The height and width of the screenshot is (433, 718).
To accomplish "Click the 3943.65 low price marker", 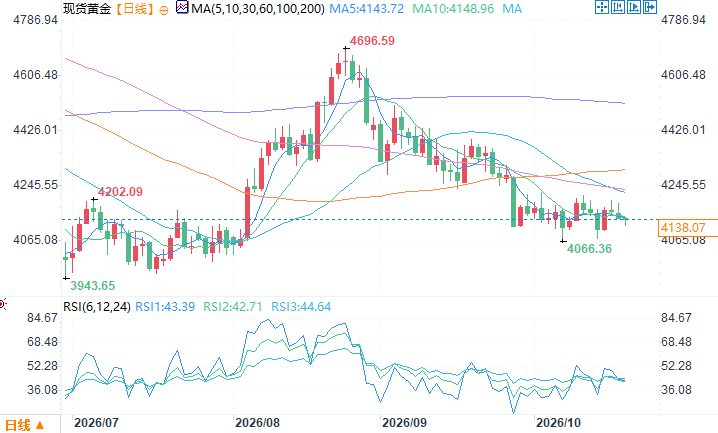I will pos(92,286).
